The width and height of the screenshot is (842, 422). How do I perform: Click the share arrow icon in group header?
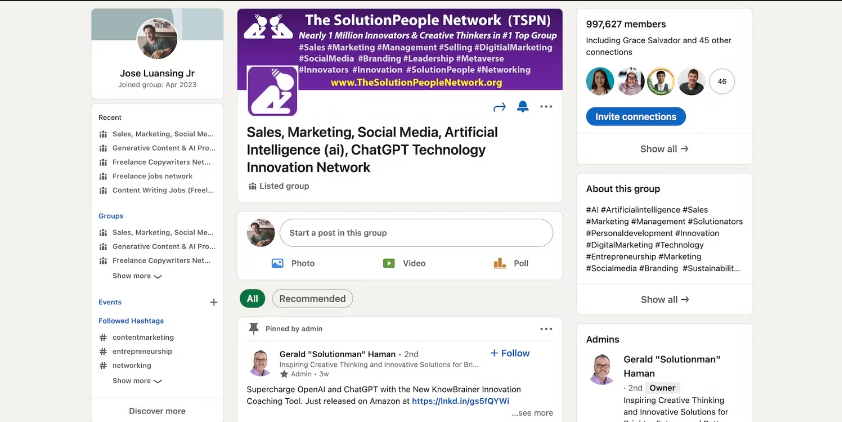tap(500, 107)
